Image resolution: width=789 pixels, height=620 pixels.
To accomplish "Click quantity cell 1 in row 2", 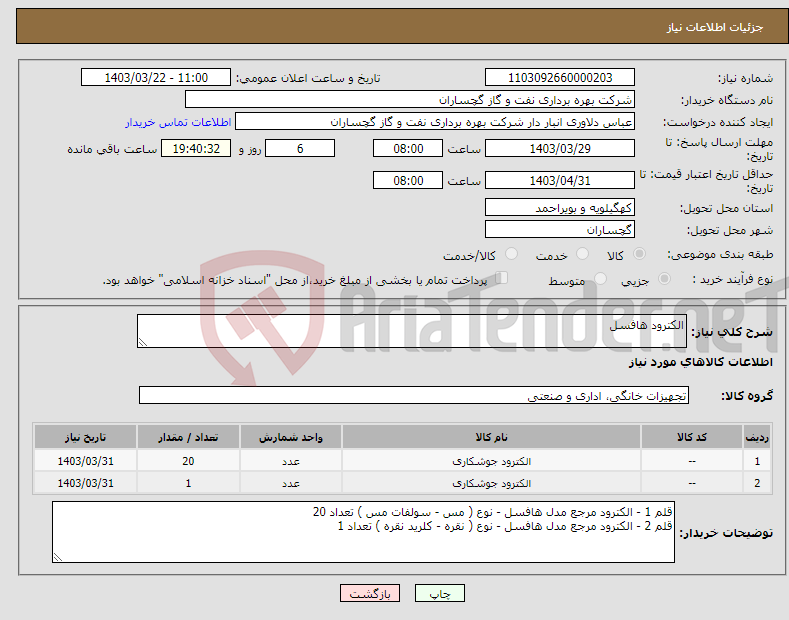I will click(188, 483).
